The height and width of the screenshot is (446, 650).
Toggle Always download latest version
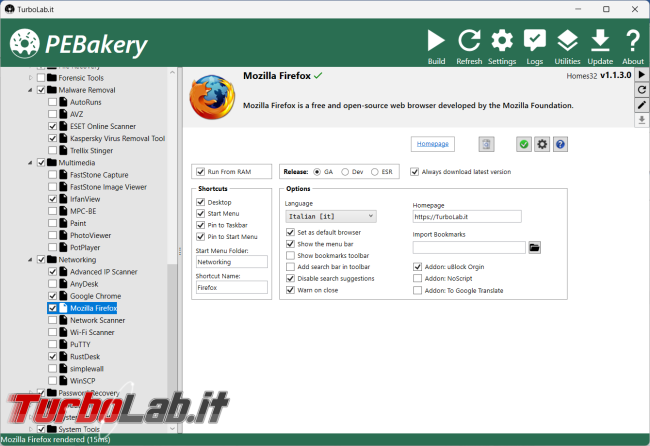[415, 172]
